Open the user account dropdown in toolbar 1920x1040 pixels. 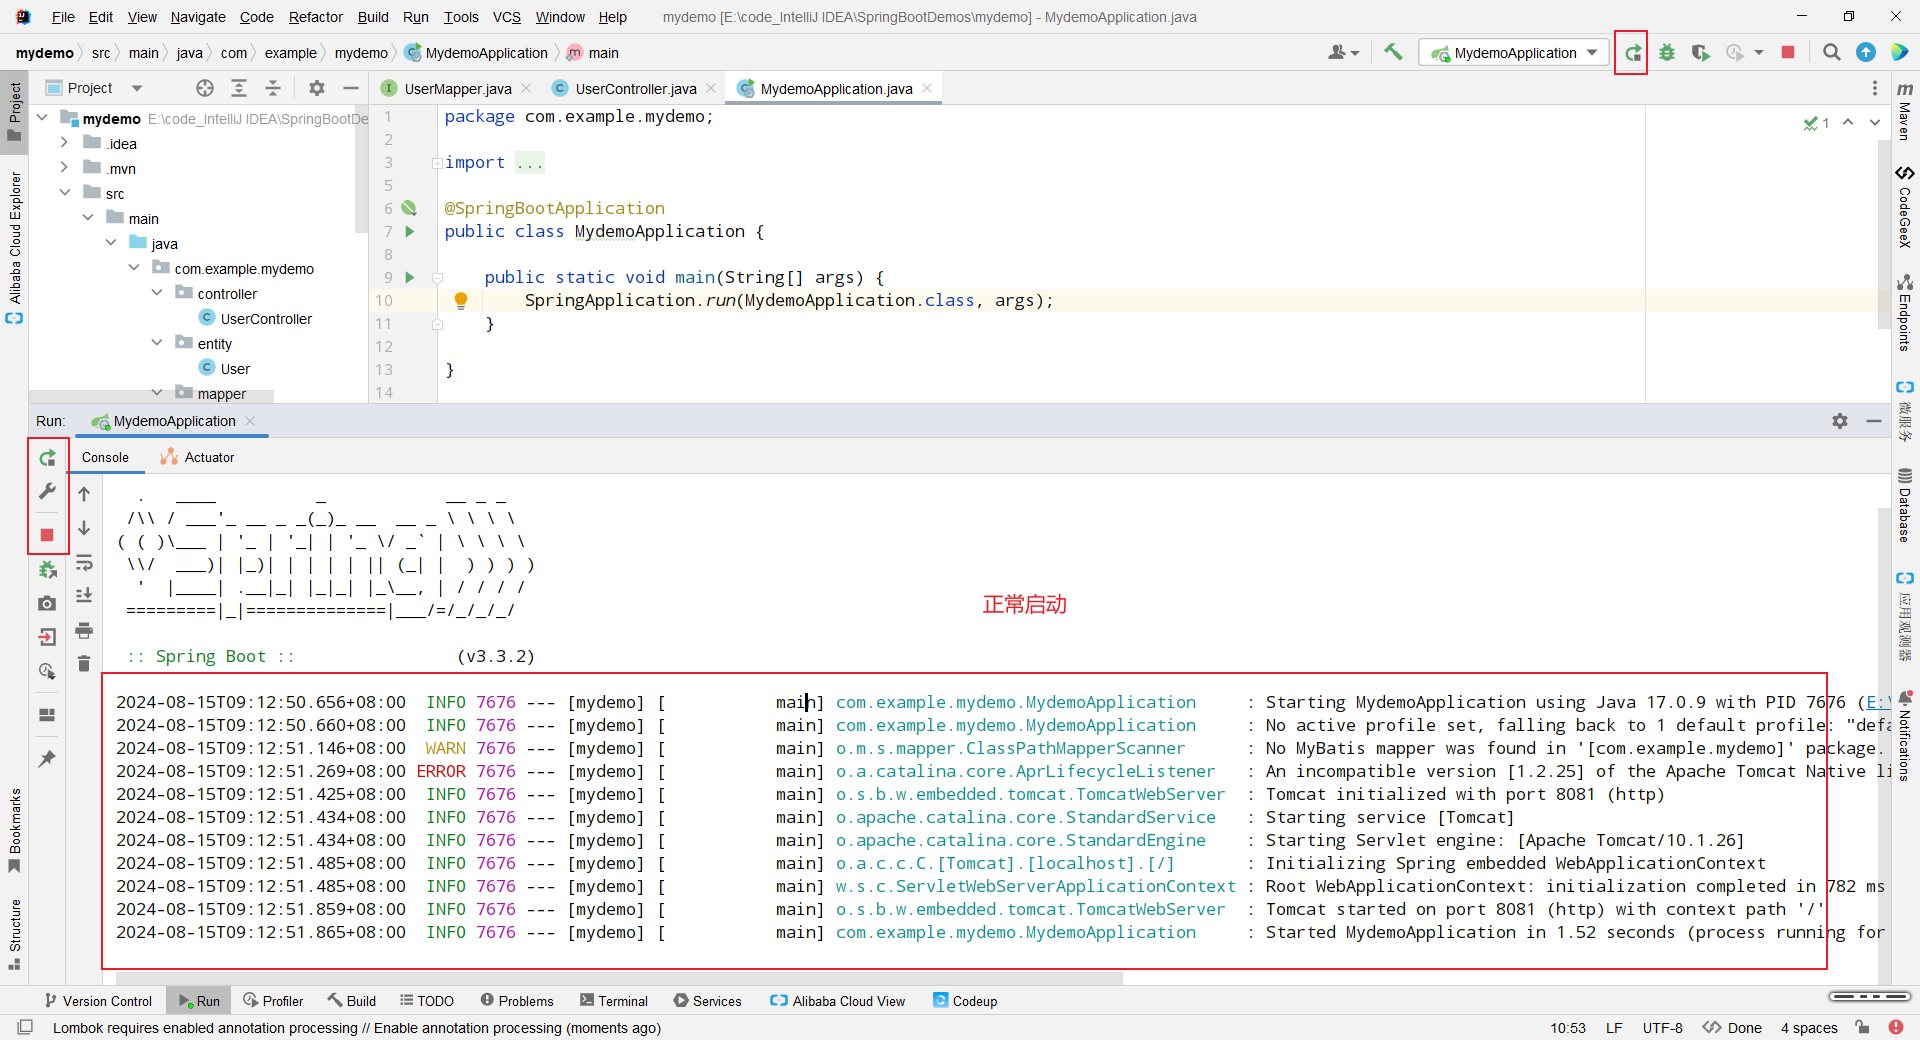(1343, 53)
